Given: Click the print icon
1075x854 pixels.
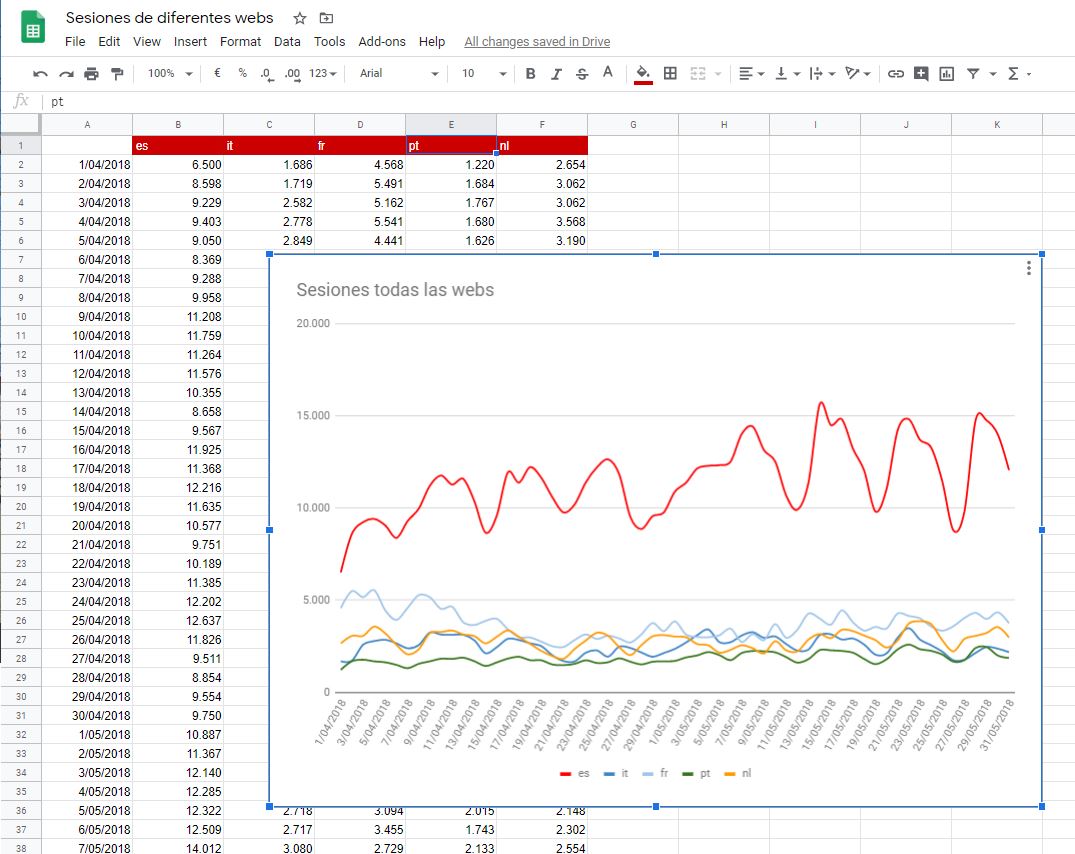Looking at the screenshot, I should tap(92, 74).
